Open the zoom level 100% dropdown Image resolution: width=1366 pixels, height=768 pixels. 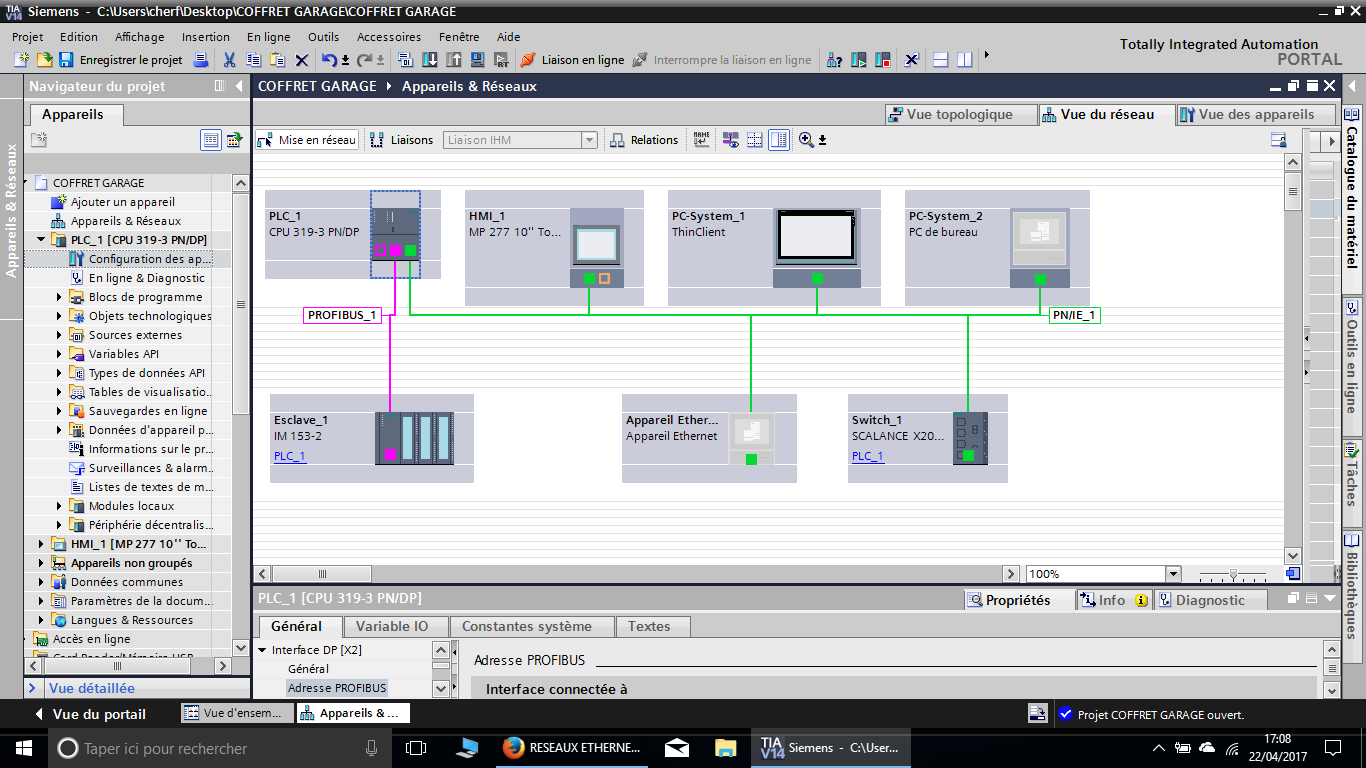coord(1173,574)
